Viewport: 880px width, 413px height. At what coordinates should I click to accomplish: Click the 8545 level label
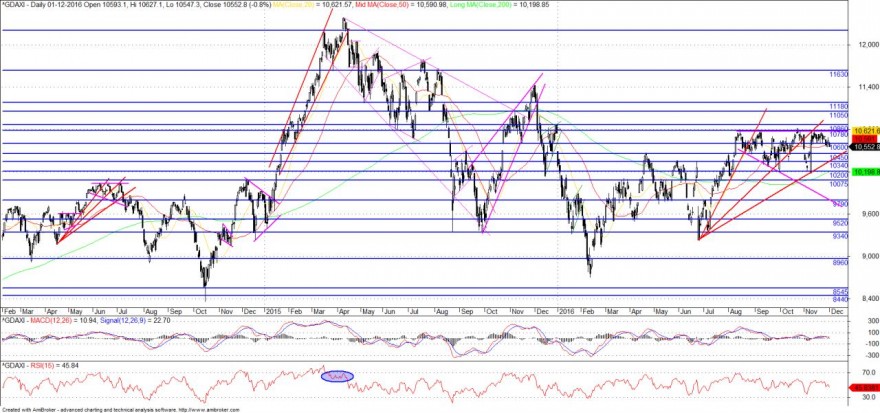(840, 292)
